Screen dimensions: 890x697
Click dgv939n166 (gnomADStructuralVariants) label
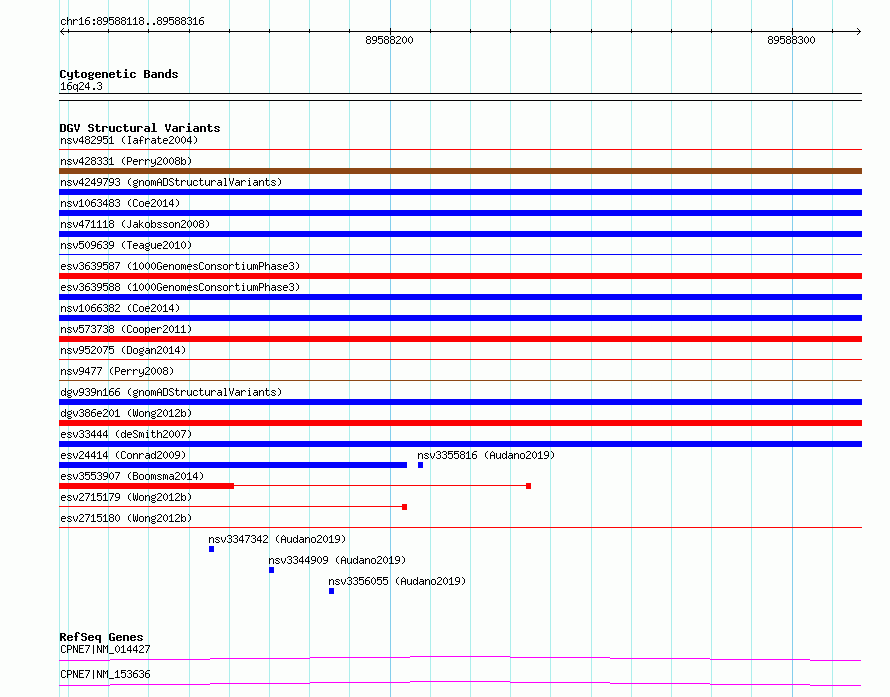click(171, 392)
